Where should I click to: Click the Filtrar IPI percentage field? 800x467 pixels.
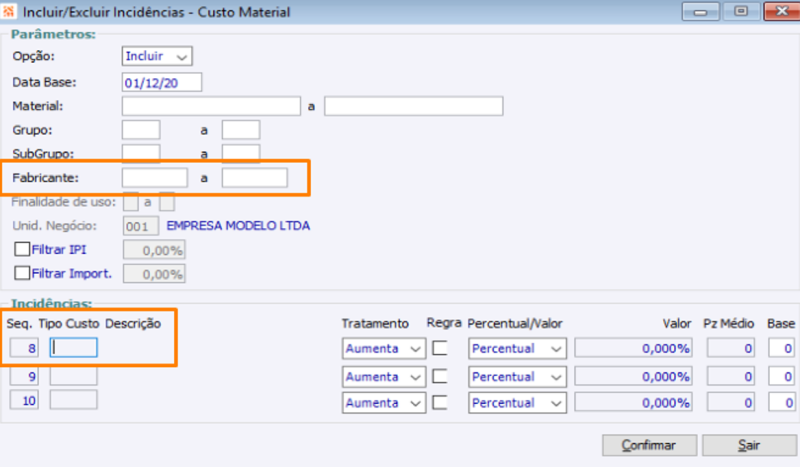click(154, 250)
